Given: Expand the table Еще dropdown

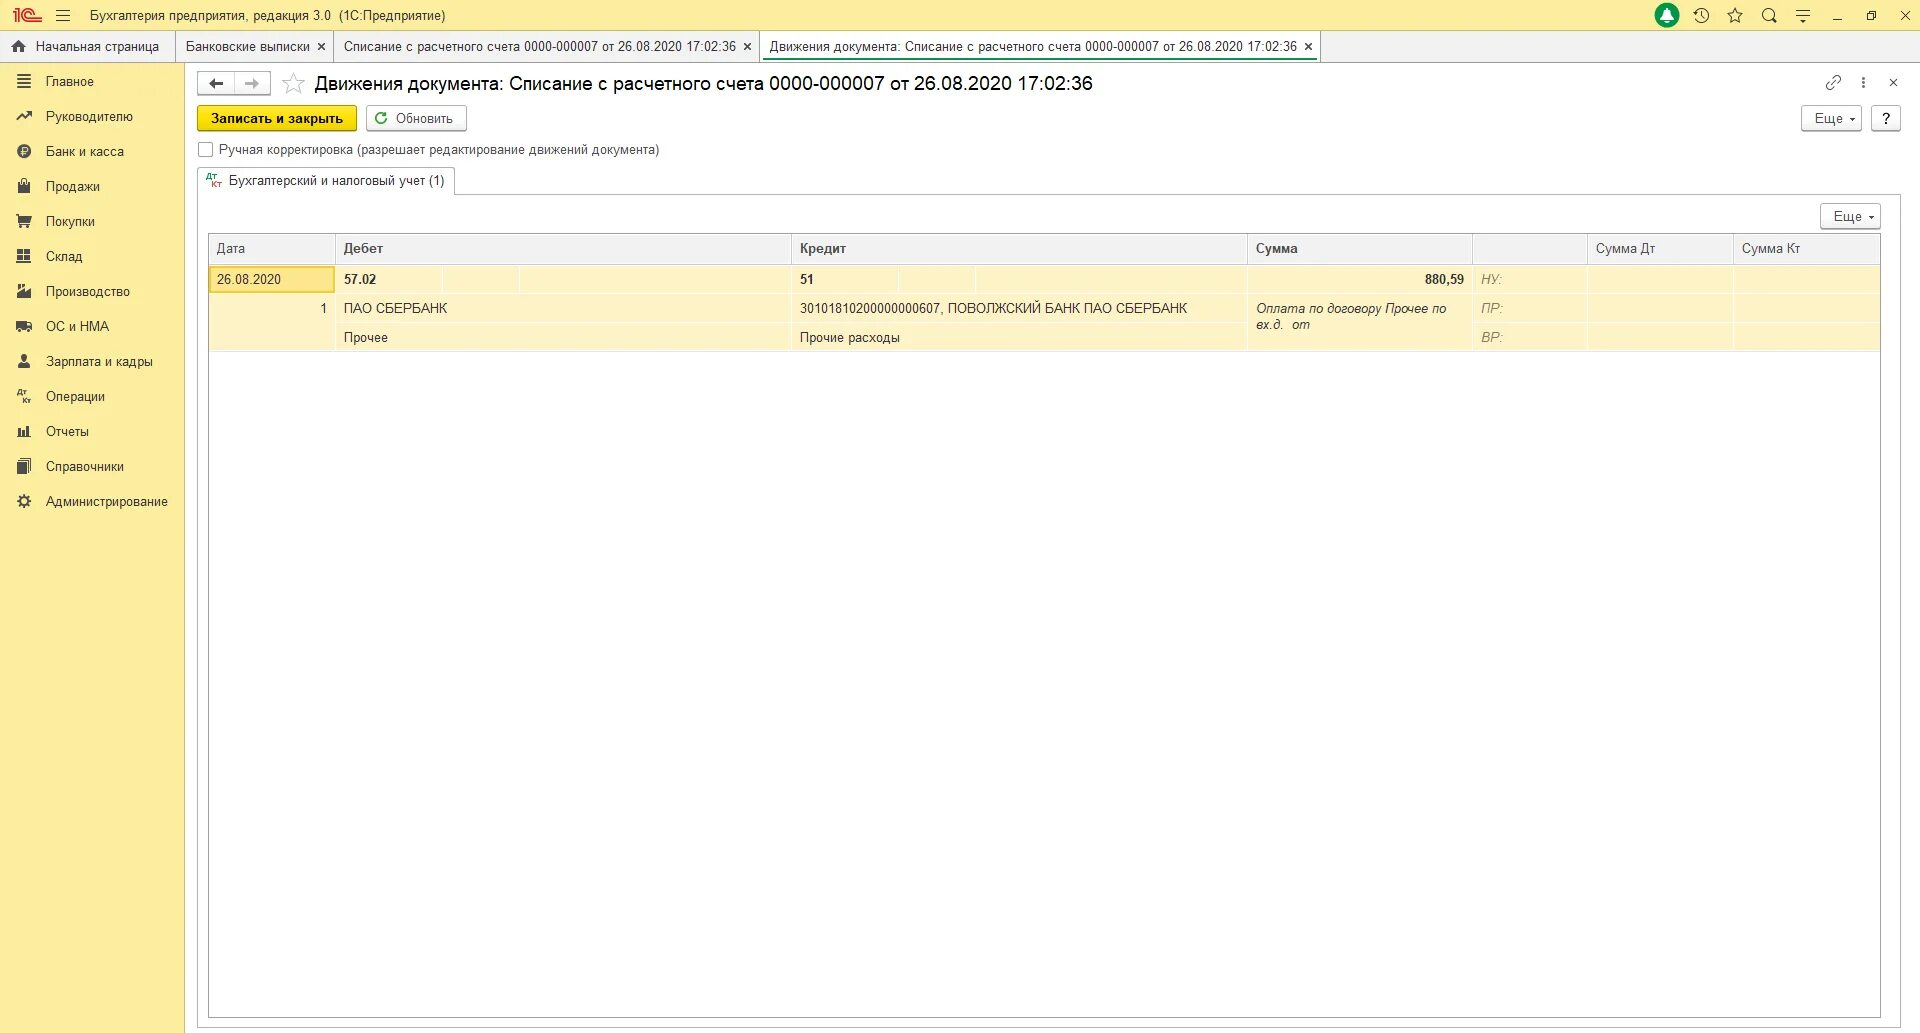Looking at the screenshot, I should pyautogui.click(x=1850, y=216).
